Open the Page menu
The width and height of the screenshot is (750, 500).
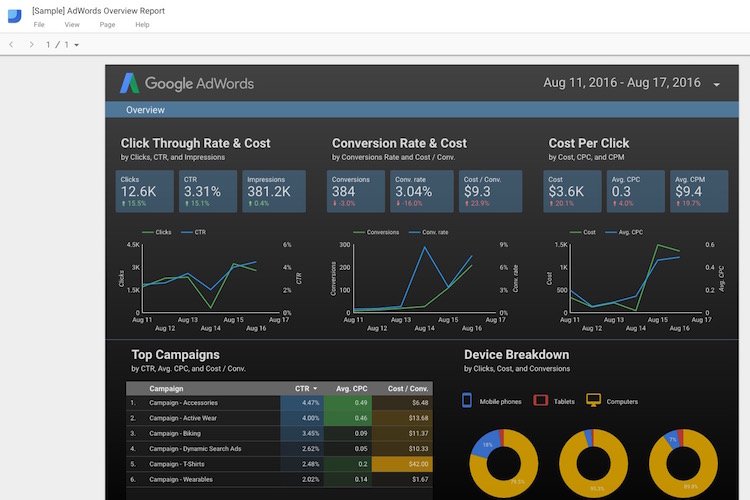107,24
